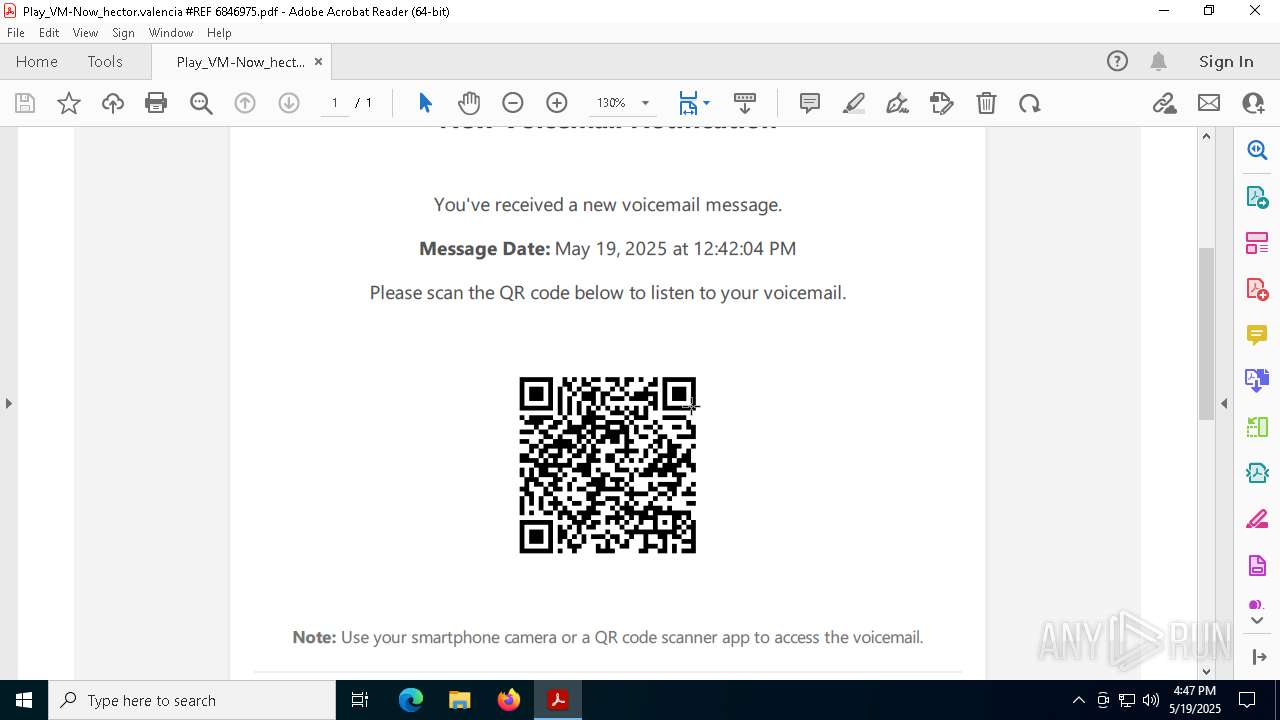
Task: Close the Play_VM-Now_hect... document tab
Action: pyautogui.click(x=318, y=61)
